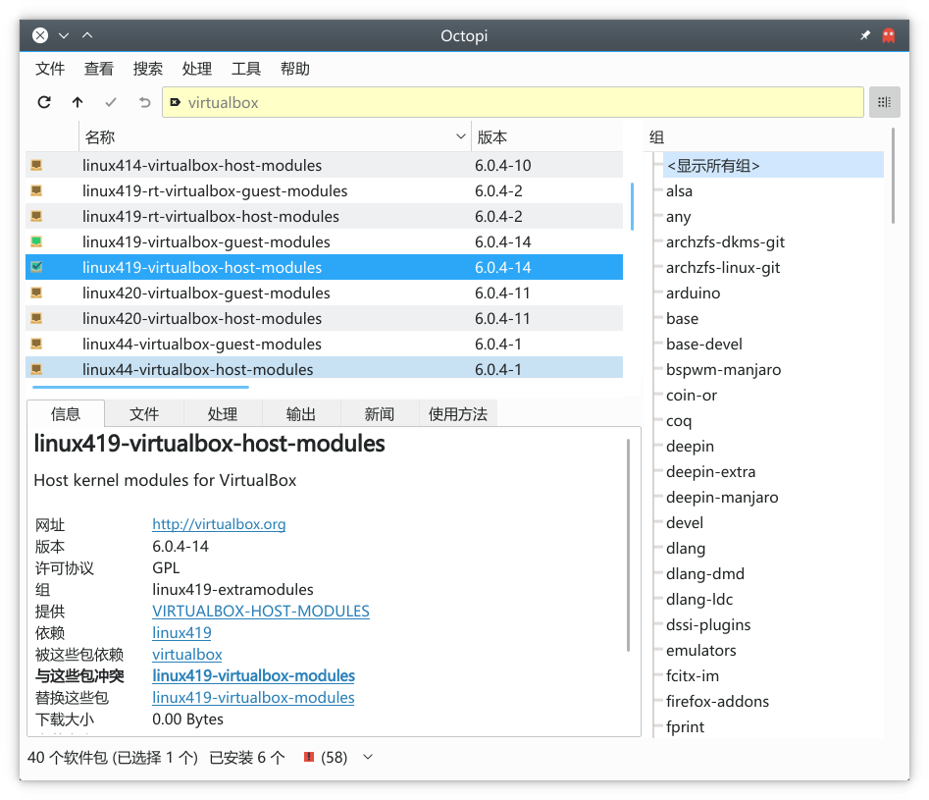
Task: Click the package list horizontal scrollbar
Action: tap(140, 387)
